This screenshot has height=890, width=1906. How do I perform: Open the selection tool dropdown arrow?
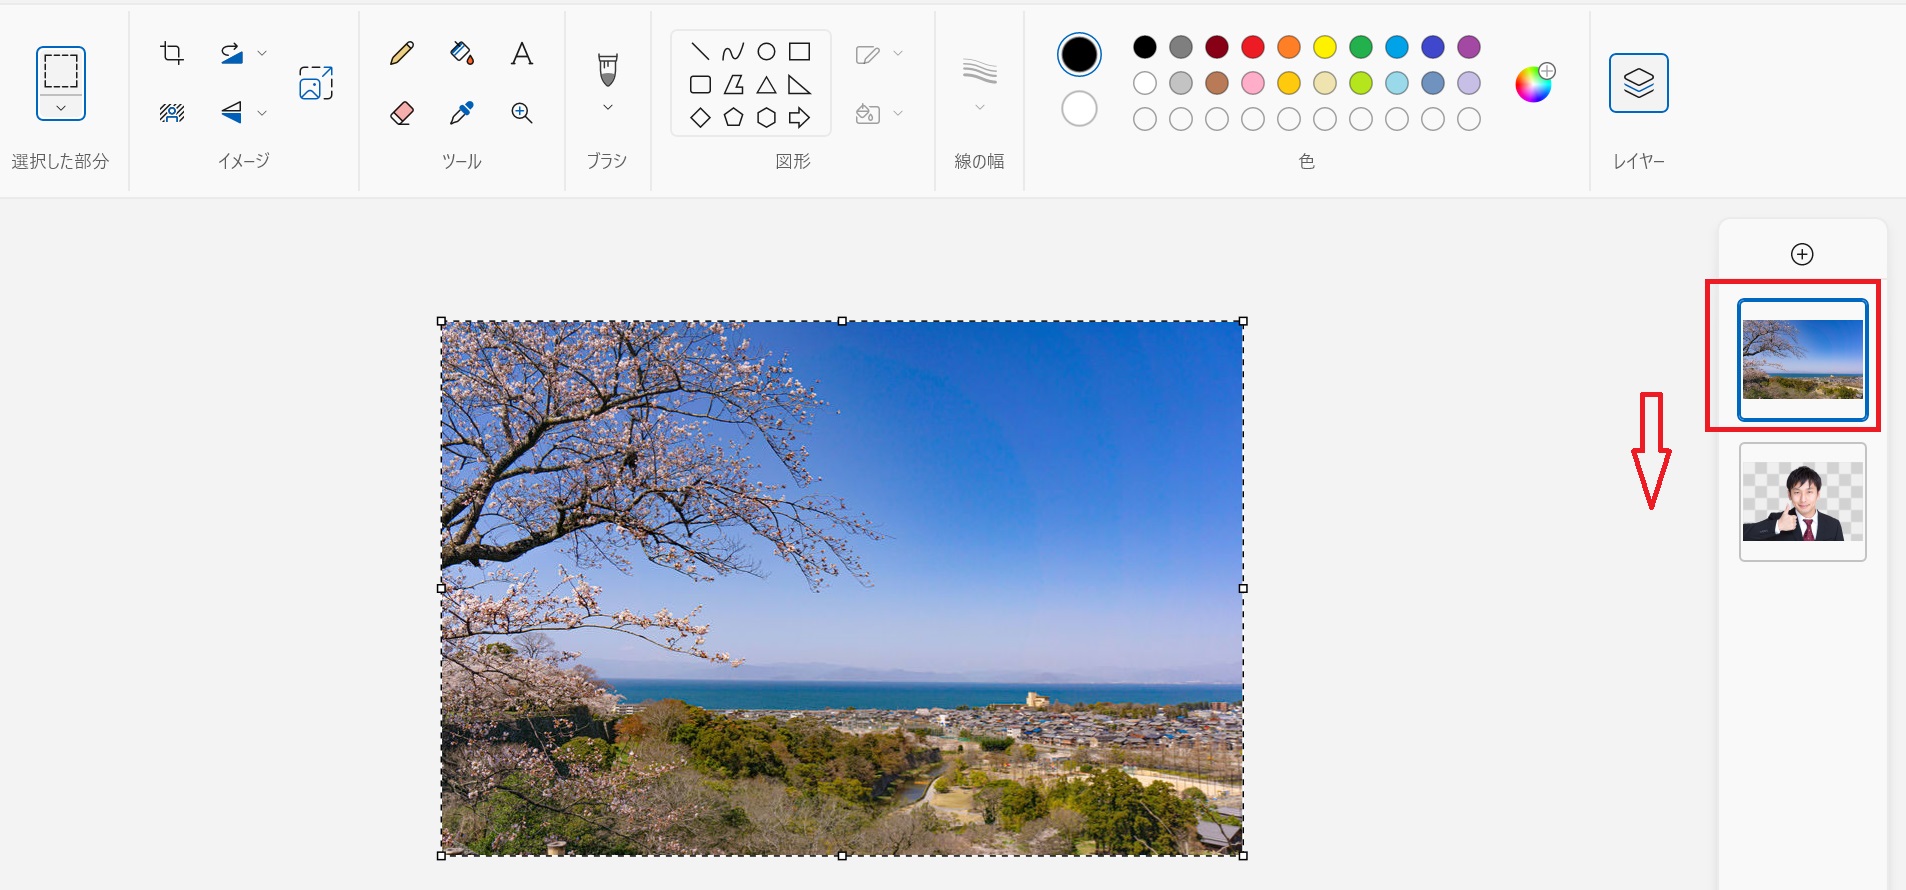(61, 108)
